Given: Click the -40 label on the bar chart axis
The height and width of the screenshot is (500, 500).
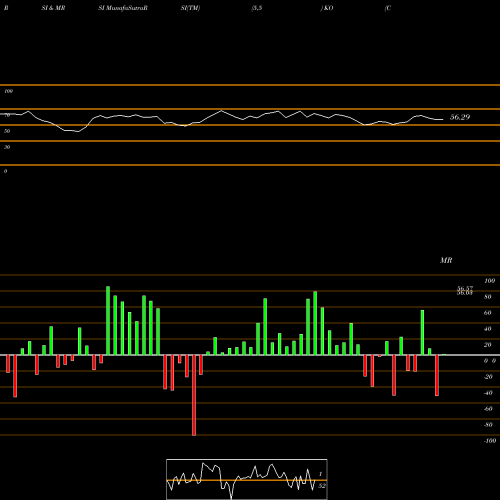Looking at the screenshot, I should [x=488, y=393].
